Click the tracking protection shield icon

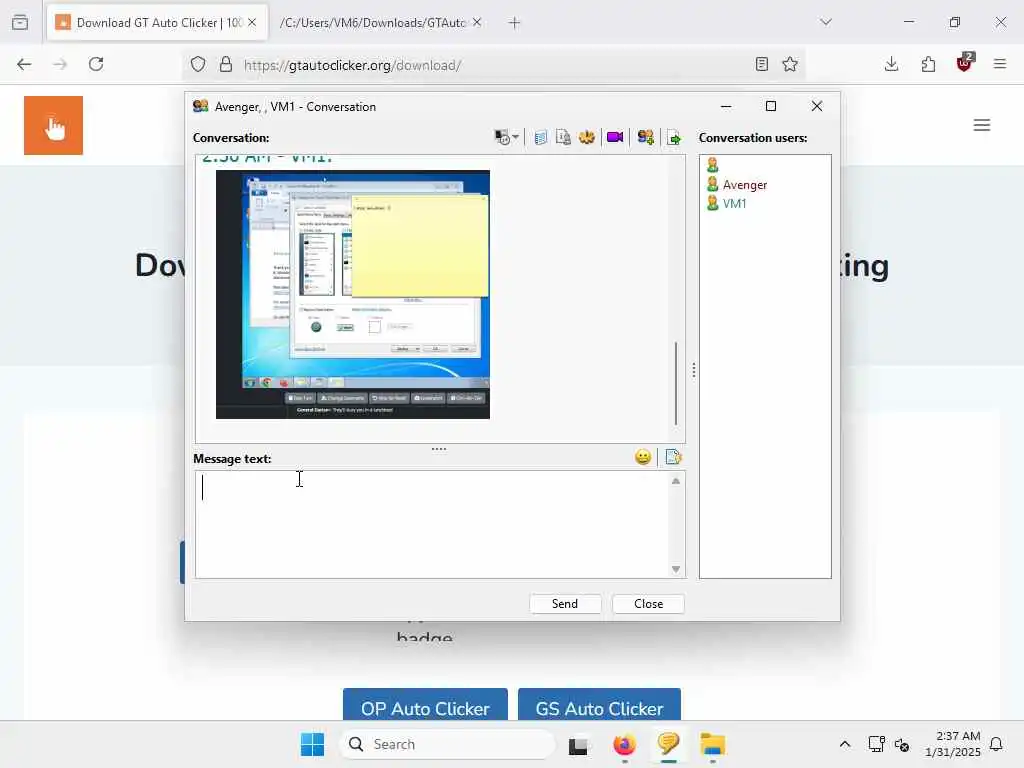click(x=198, y=65)
